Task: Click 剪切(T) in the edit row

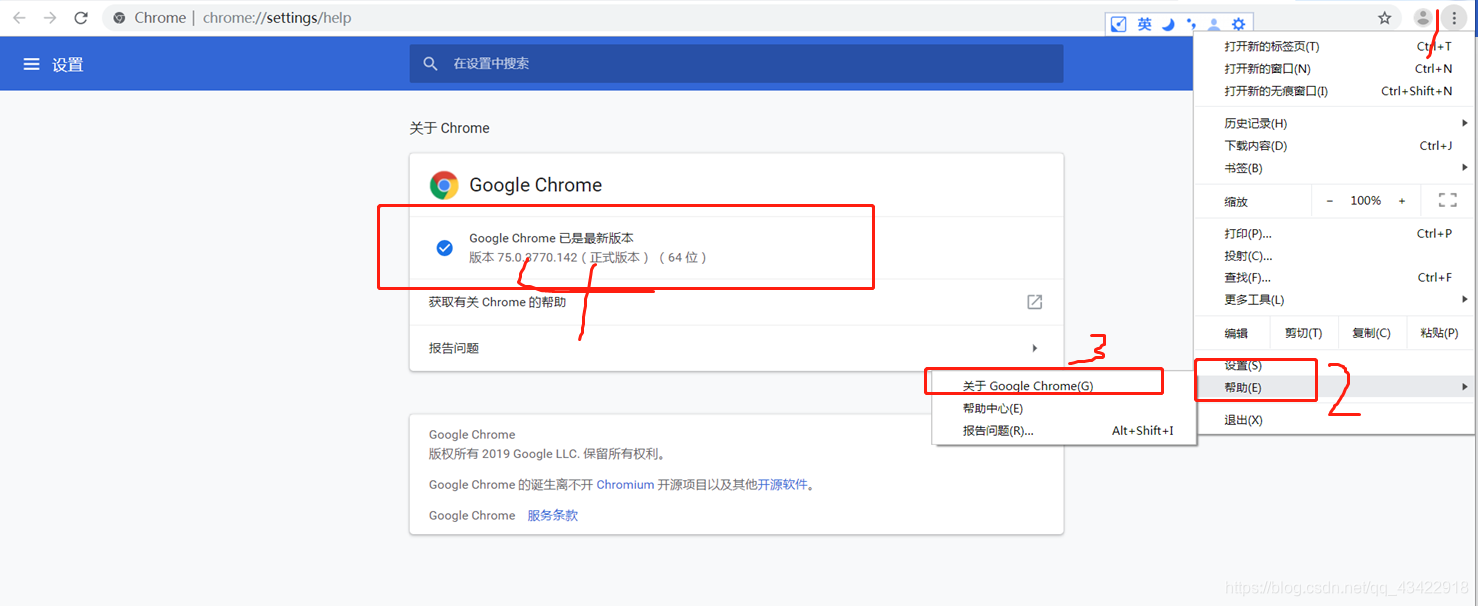Action: 1303,333
